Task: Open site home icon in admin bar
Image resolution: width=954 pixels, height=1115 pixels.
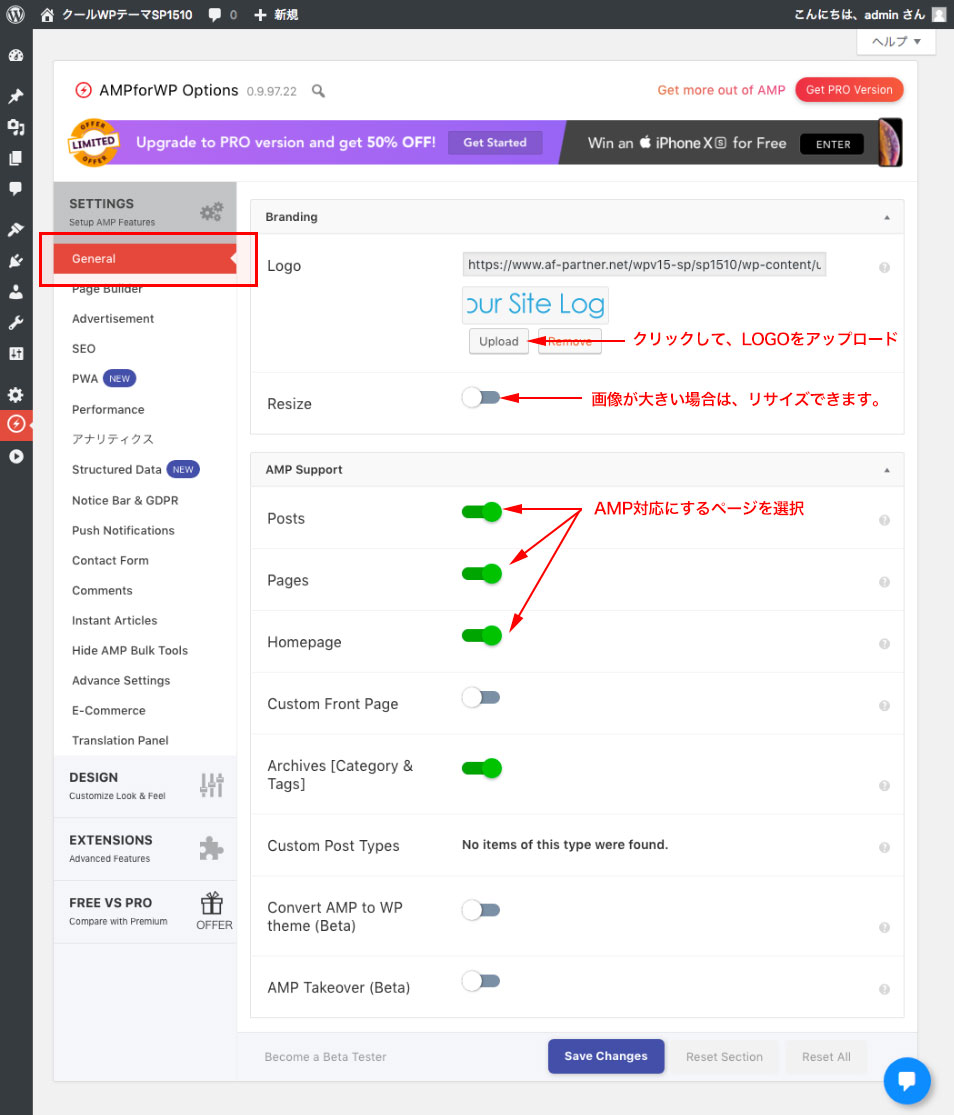Action: pos(47,14)
